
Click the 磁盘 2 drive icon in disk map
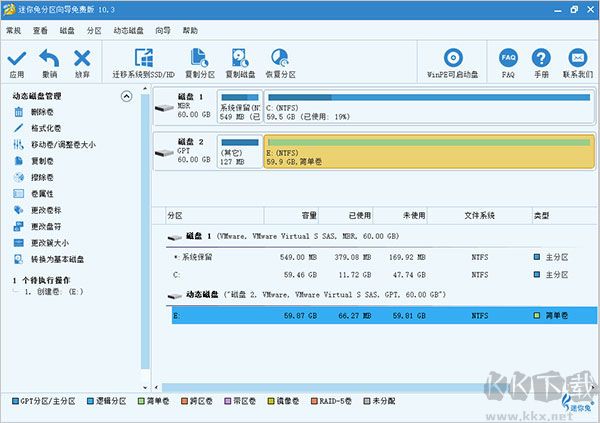coord(165,153)
